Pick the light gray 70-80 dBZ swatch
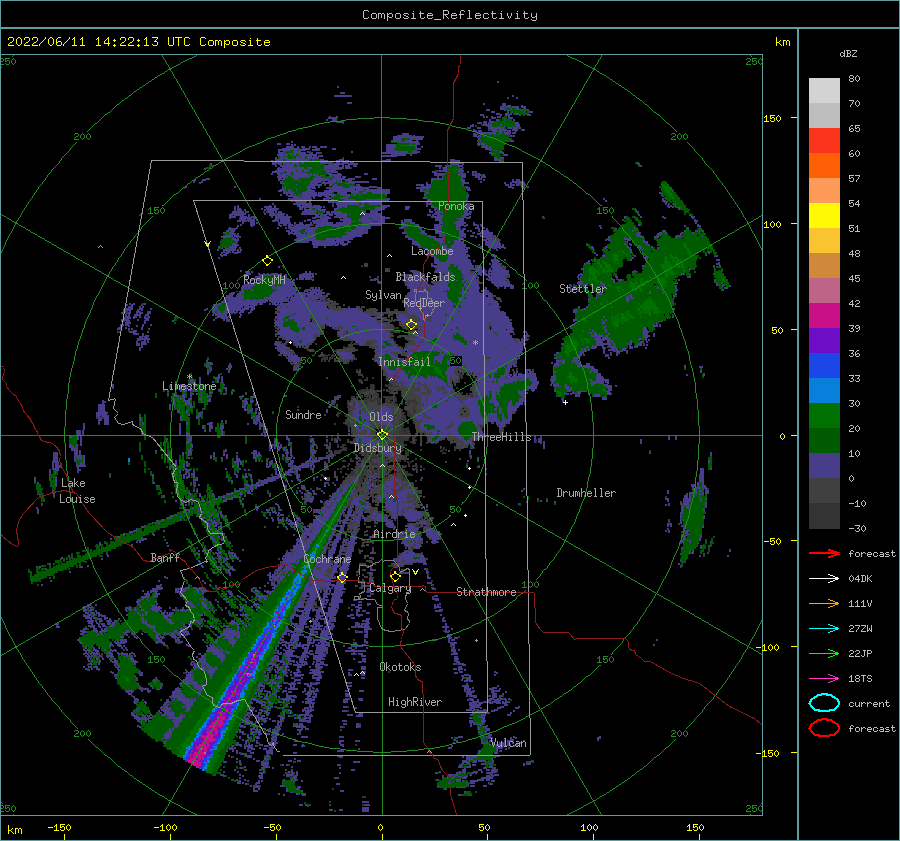Screen dimensions: 900x841 tap(824, 91)
